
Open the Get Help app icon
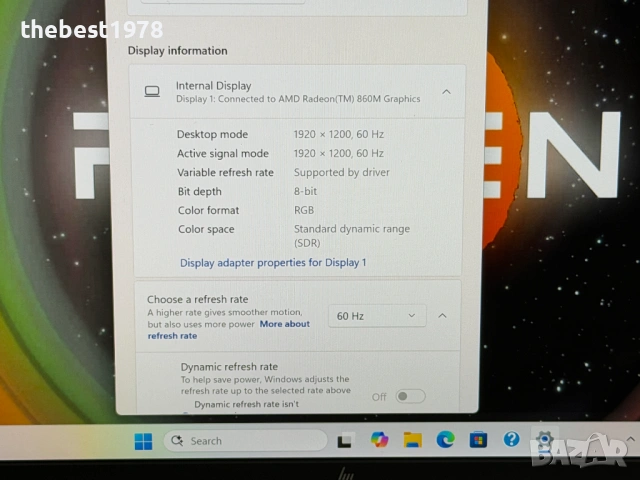[511, 439]
